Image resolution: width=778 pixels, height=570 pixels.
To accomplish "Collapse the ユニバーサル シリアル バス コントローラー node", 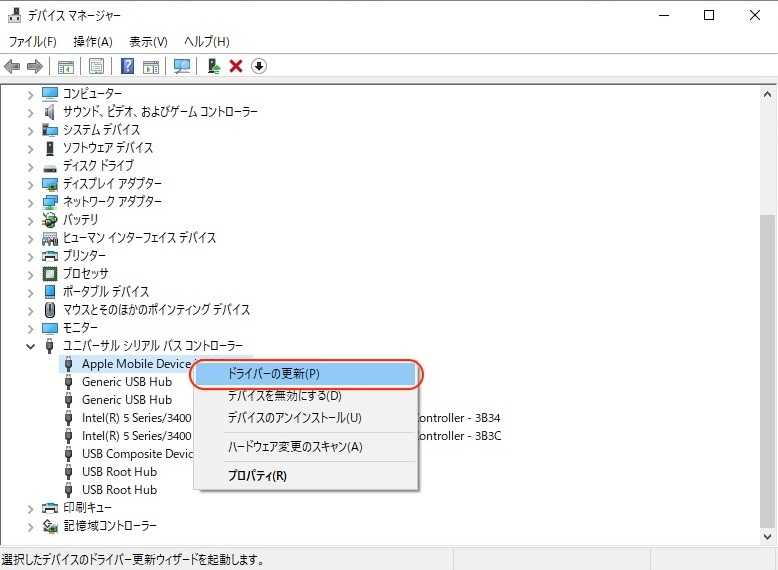I will (x=31, y=346).
